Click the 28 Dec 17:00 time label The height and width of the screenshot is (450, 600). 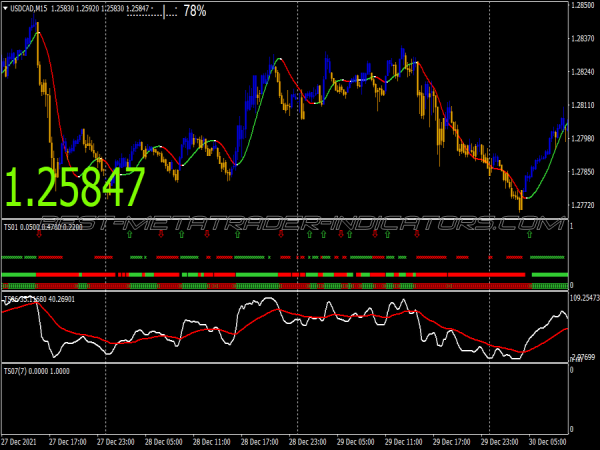tap(259, 442)
